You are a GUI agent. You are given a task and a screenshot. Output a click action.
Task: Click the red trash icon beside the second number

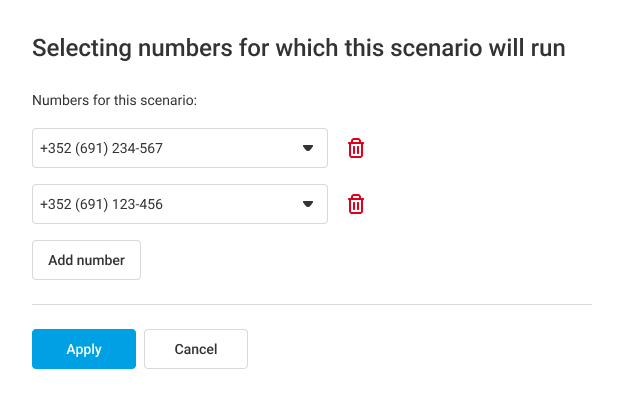click(356, 204)
